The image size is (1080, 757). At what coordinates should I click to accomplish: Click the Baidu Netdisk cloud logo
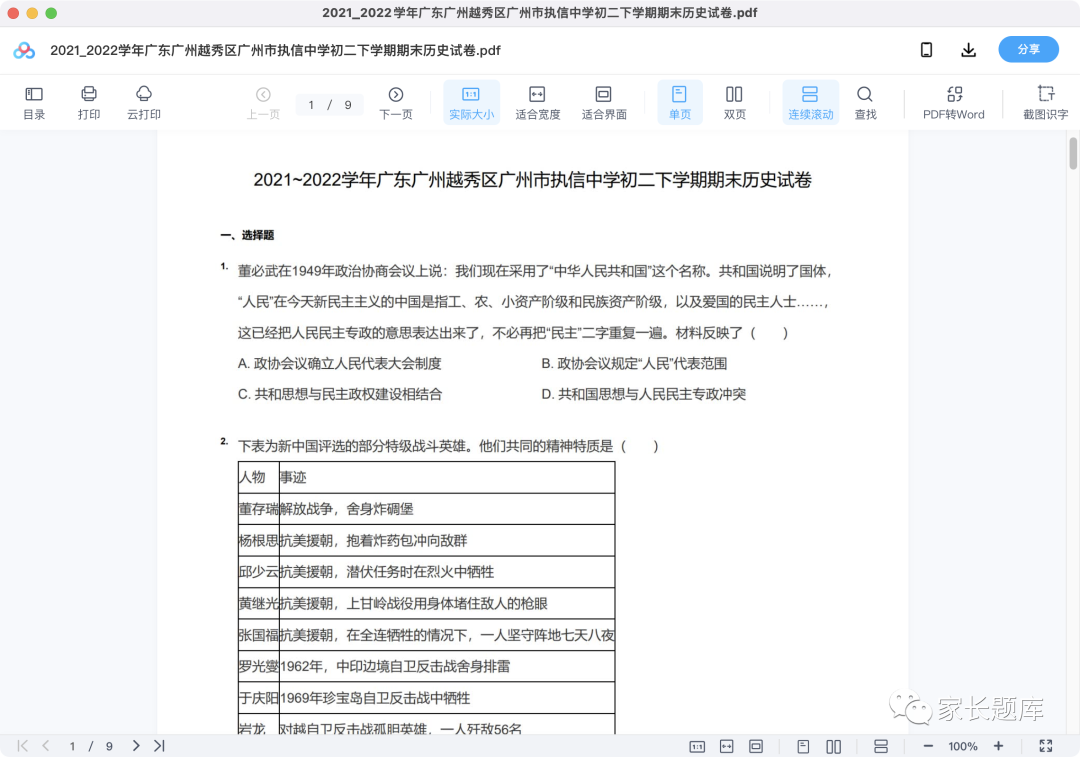[24, 50]
